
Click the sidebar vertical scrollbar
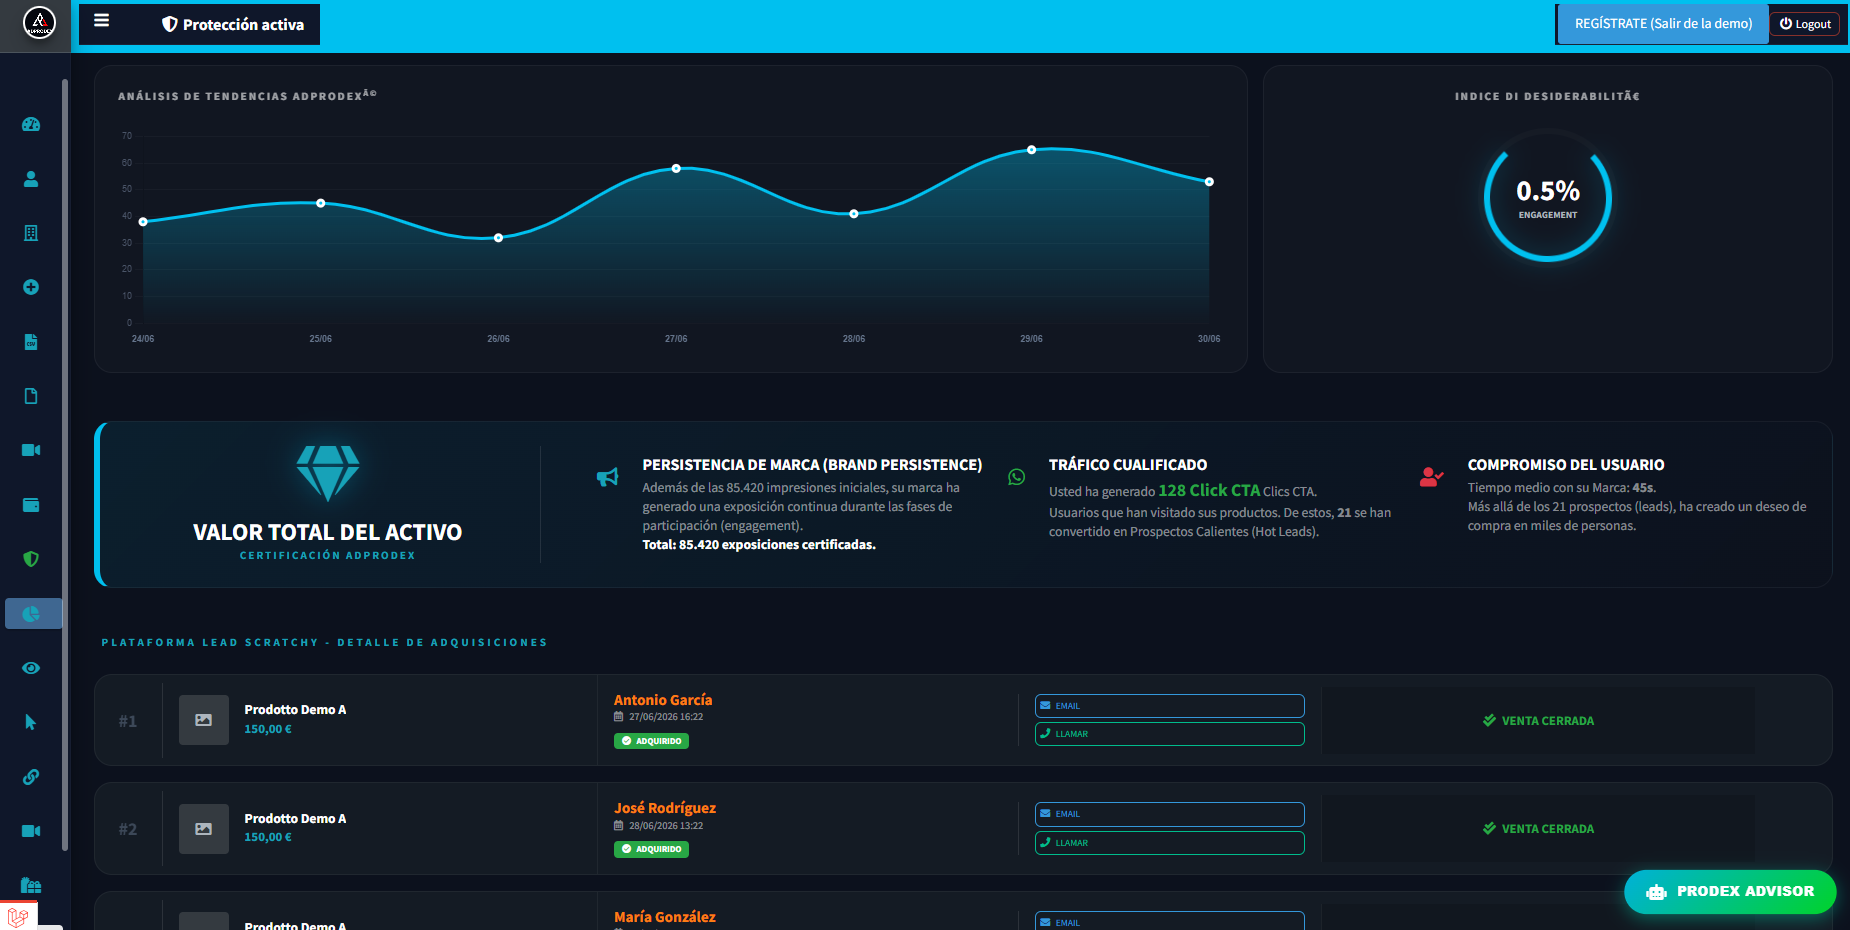(x=65, y=465)
